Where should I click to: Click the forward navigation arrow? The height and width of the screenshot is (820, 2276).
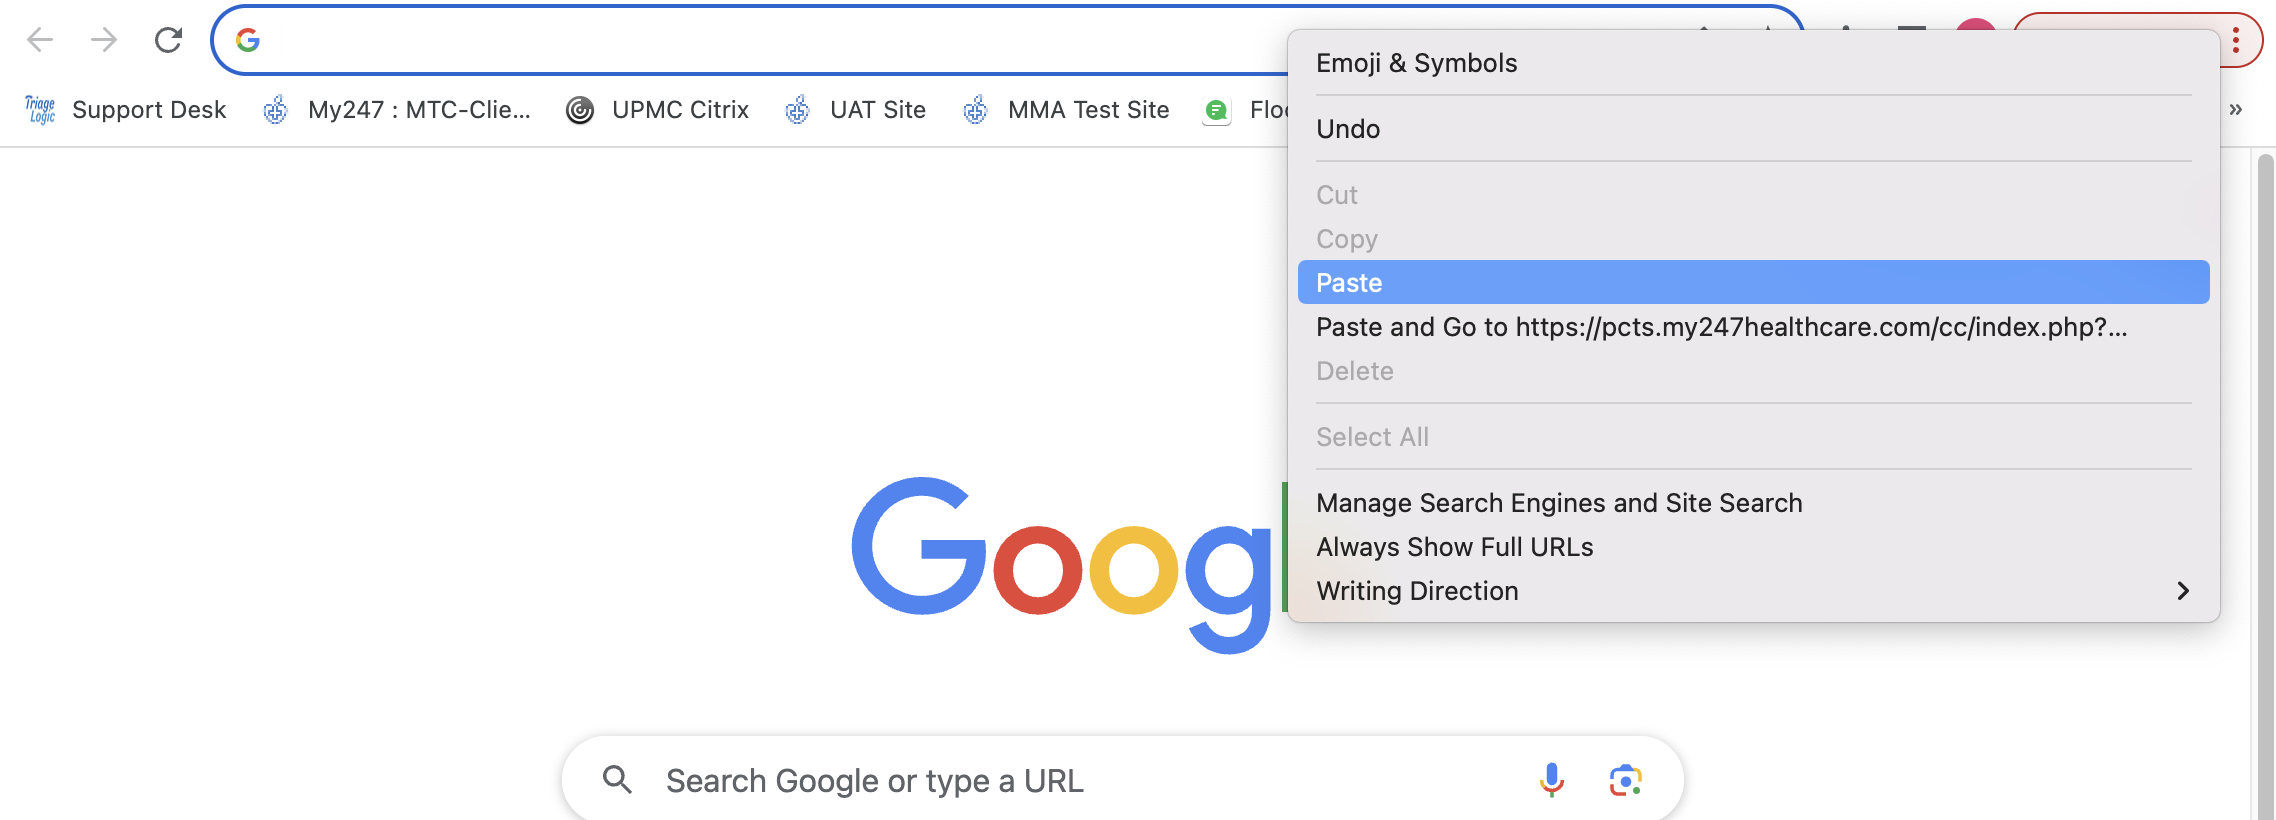[103, 40]
